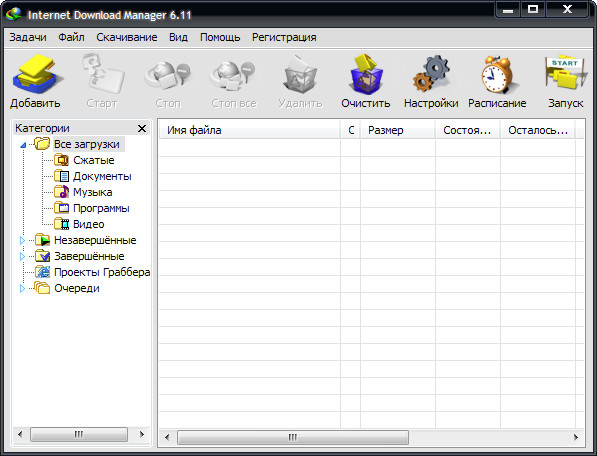The image size is (597, 456).
Task: Click the categories panel left scroll arrow
Action: tap(20, 434)
